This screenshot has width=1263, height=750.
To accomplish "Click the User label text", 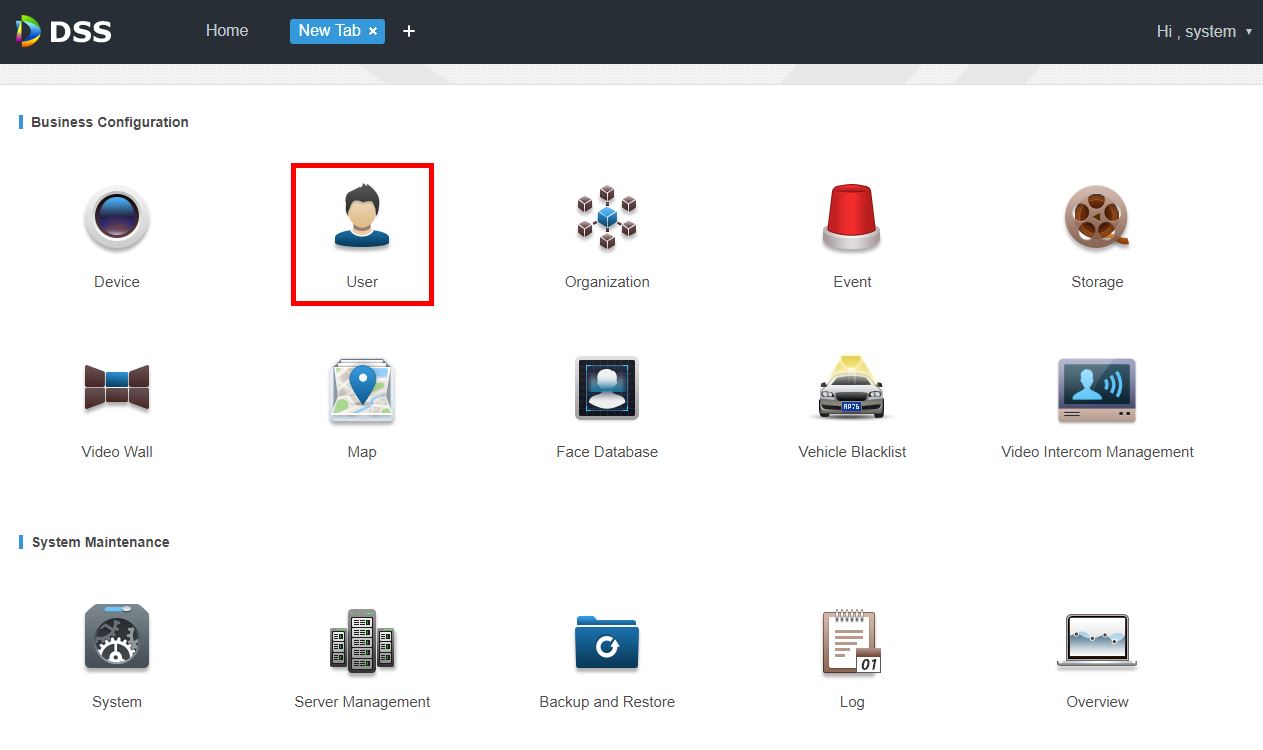I will [362, 282].
